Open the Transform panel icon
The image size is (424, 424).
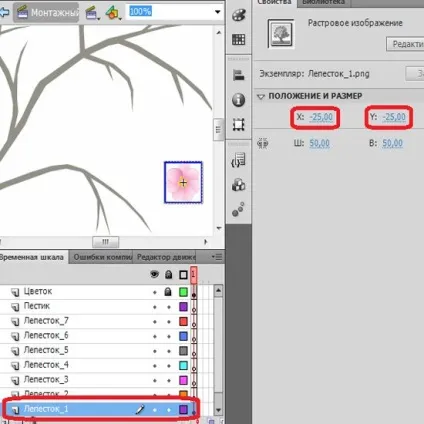[239, 125]
